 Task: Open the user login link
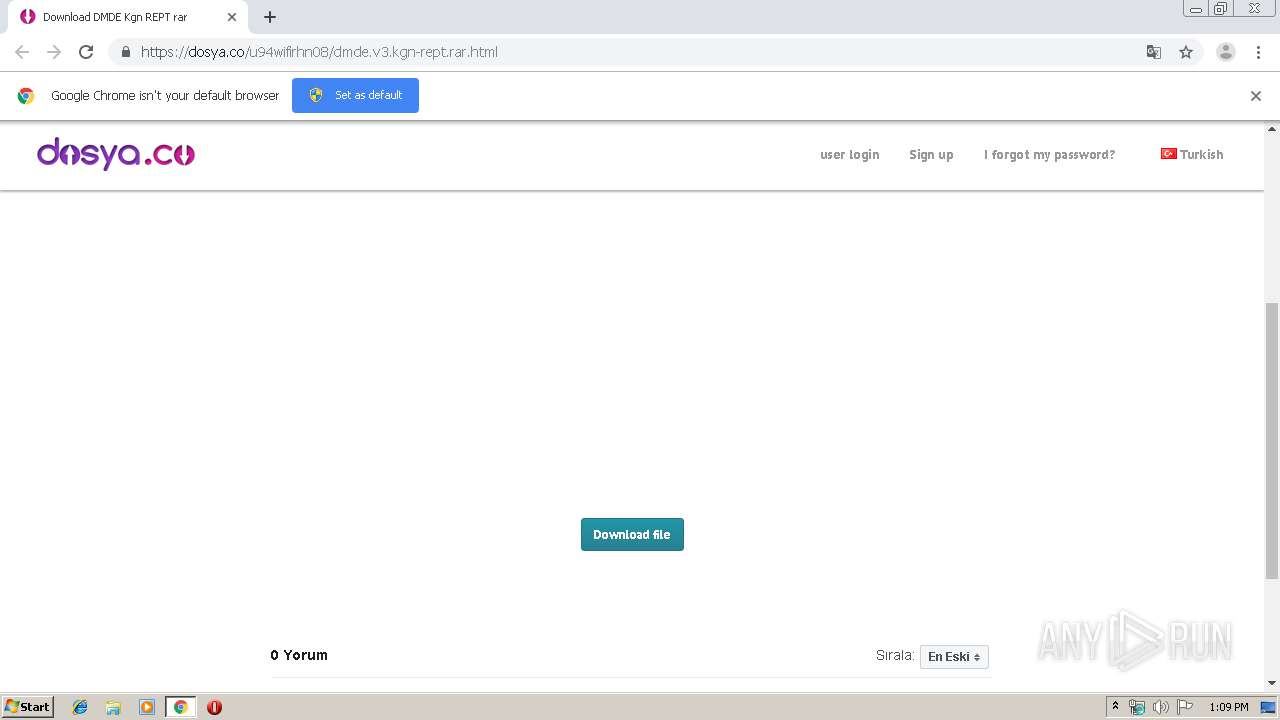850,155
